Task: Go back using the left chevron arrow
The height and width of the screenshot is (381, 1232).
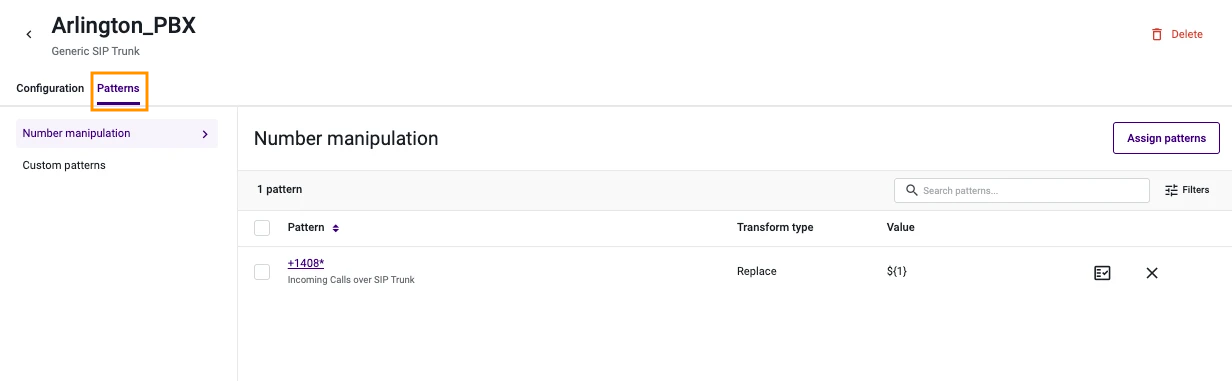Action: pyautogui.click(x=28, y=35)
